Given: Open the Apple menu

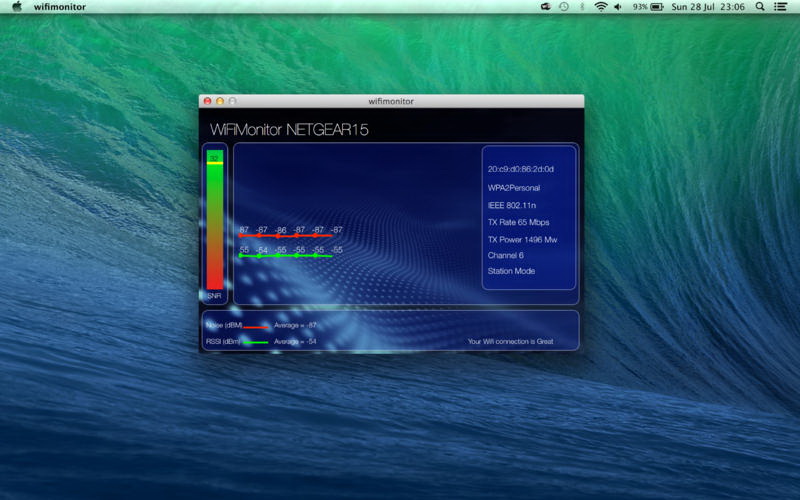Looking at the screenshot, I should [17, 7].
